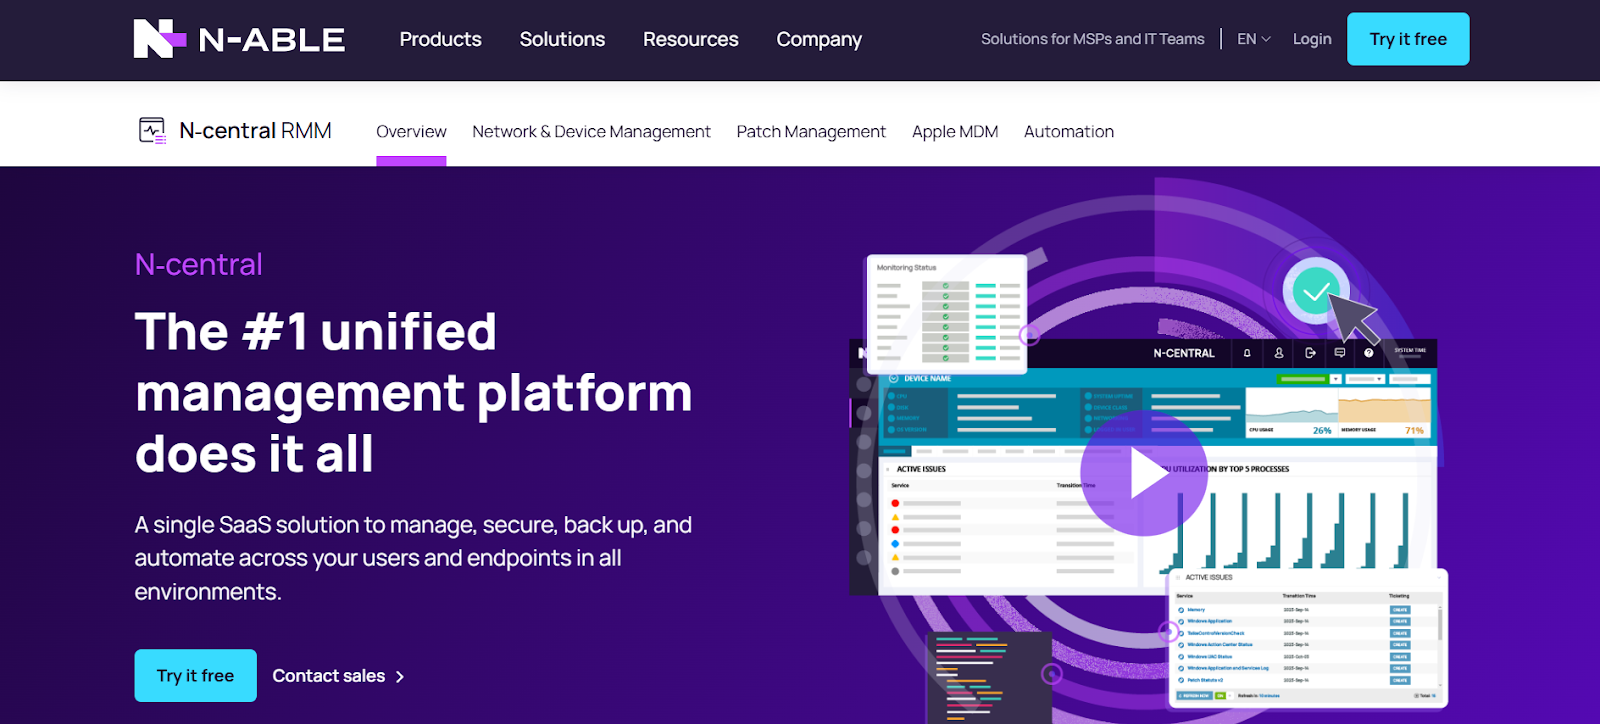Click the green checkmark circle graphic

[x=1316, y=291]
